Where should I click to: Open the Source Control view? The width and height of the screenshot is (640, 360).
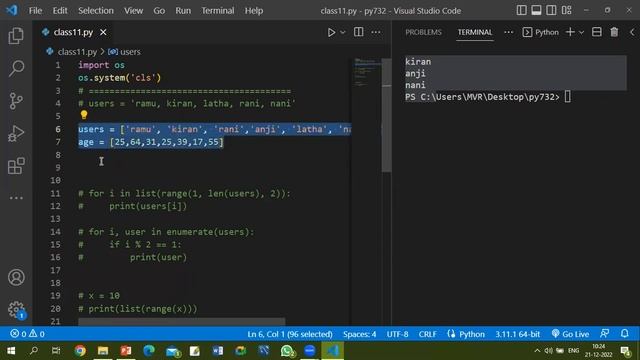(x=16, y=101)
